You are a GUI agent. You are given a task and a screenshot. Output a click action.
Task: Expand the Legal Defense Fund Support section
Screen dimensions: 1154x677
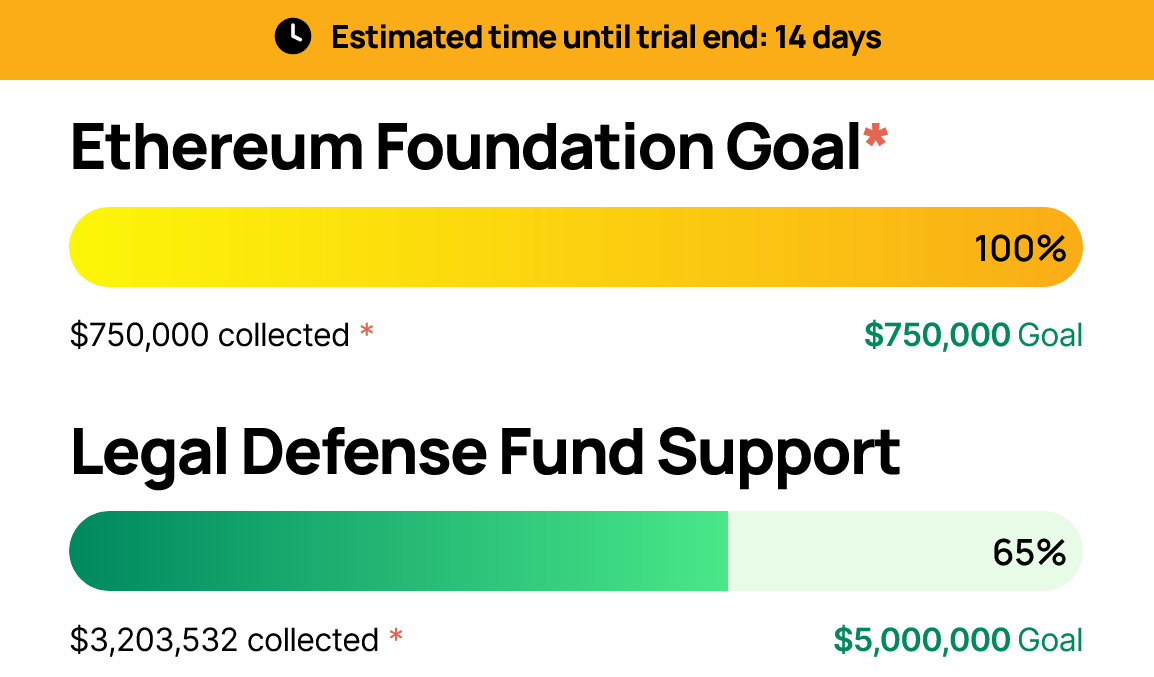(486, 452)
